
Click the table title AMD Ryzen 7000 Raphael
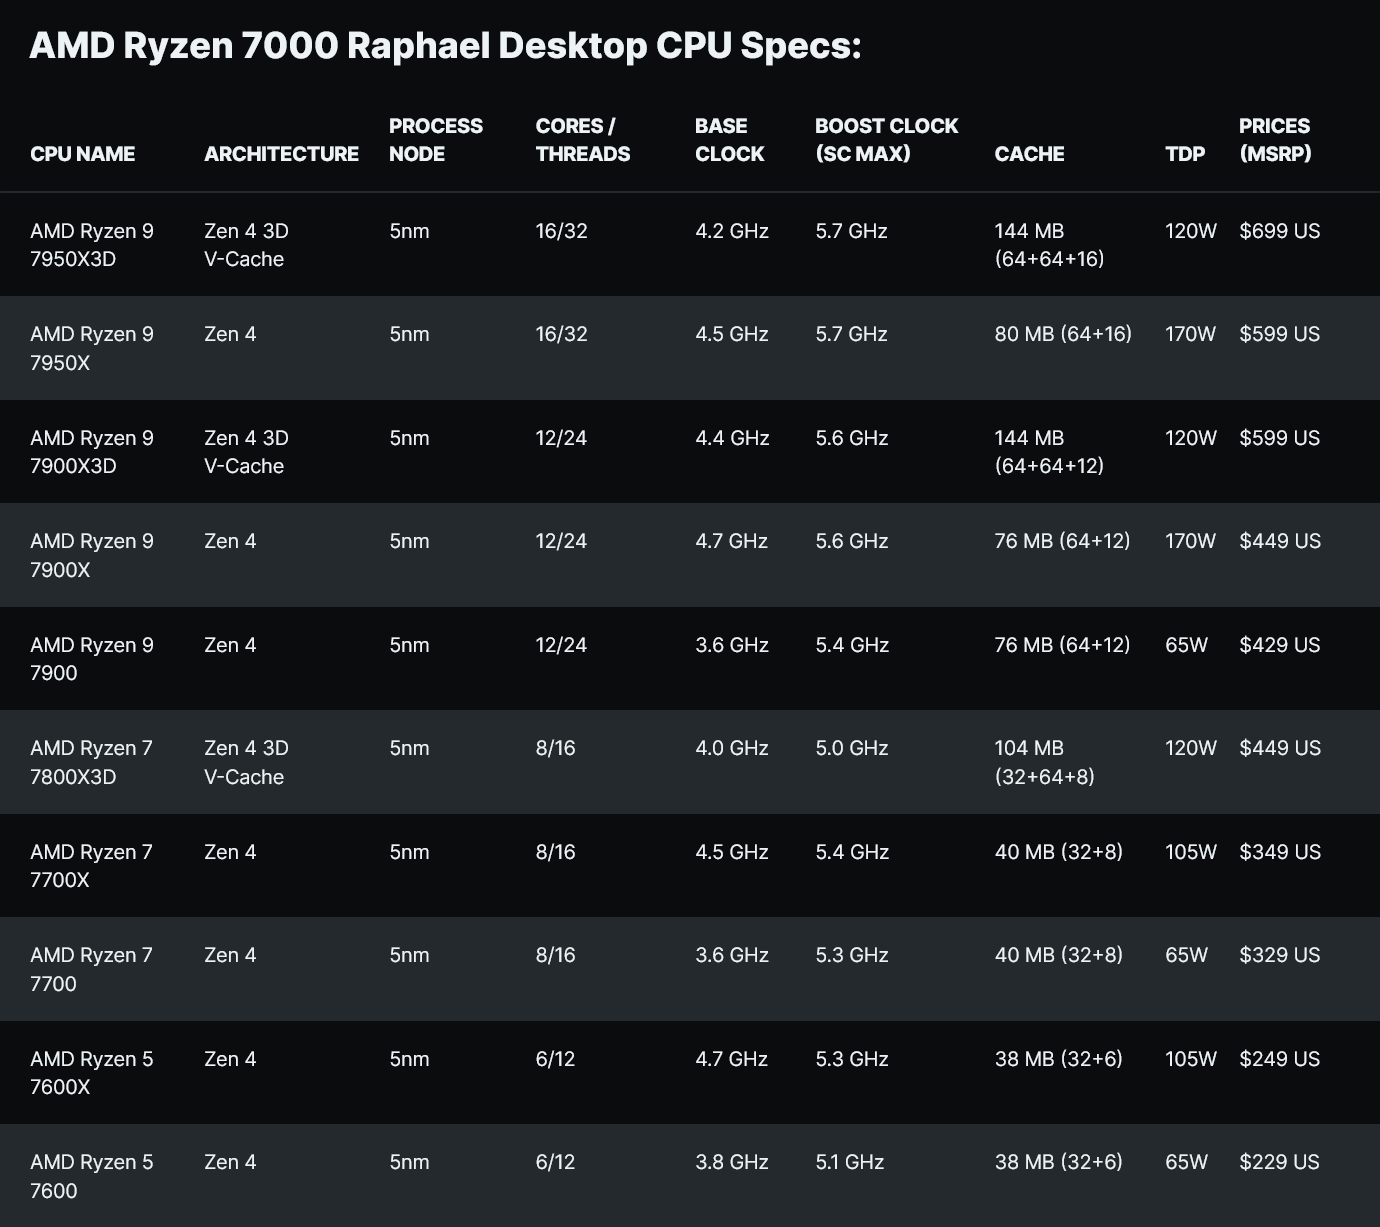click(x=445, y=46)
